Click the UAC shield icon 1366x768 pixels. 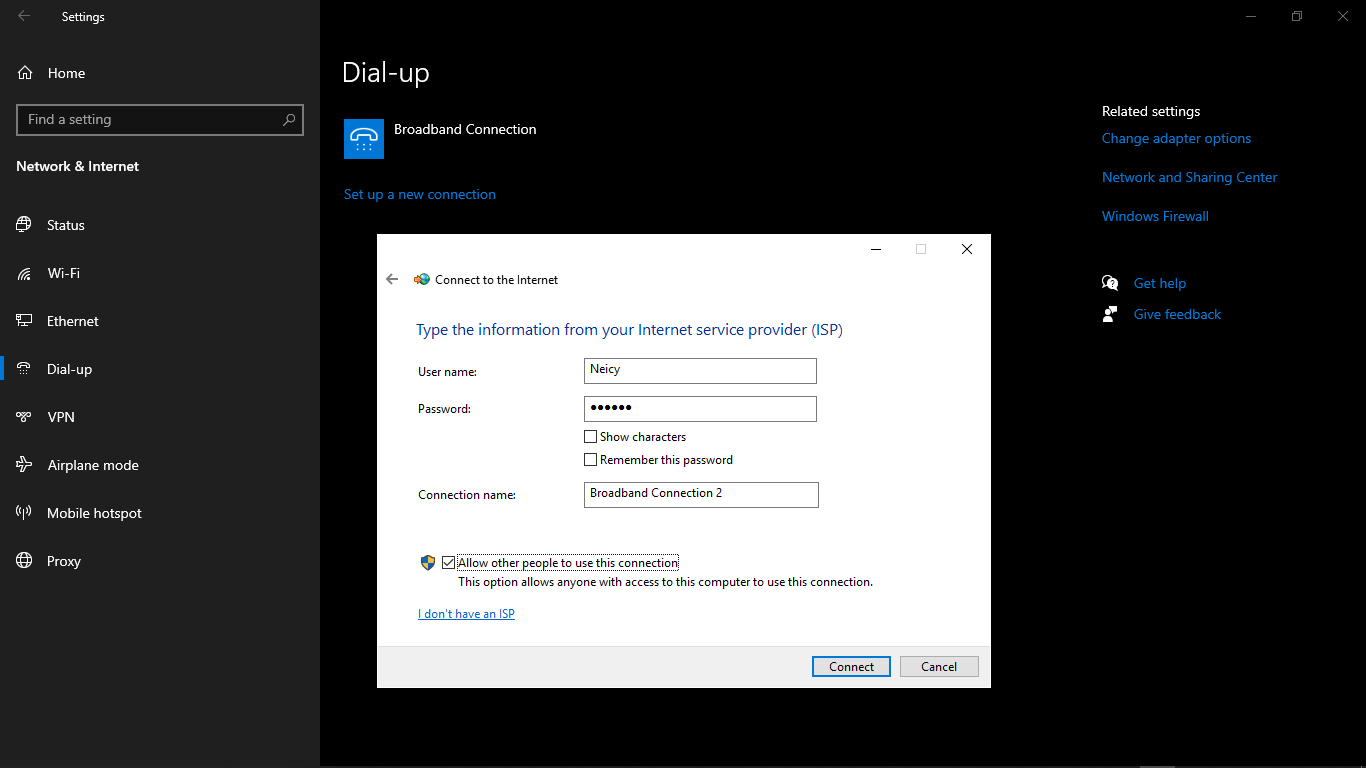(x=428, y=563)
